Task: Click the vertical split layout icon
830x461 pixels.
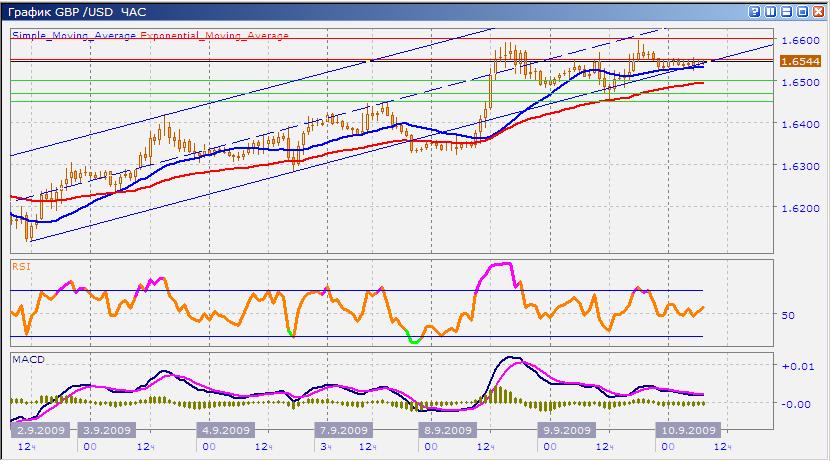Action: (771, 11)
